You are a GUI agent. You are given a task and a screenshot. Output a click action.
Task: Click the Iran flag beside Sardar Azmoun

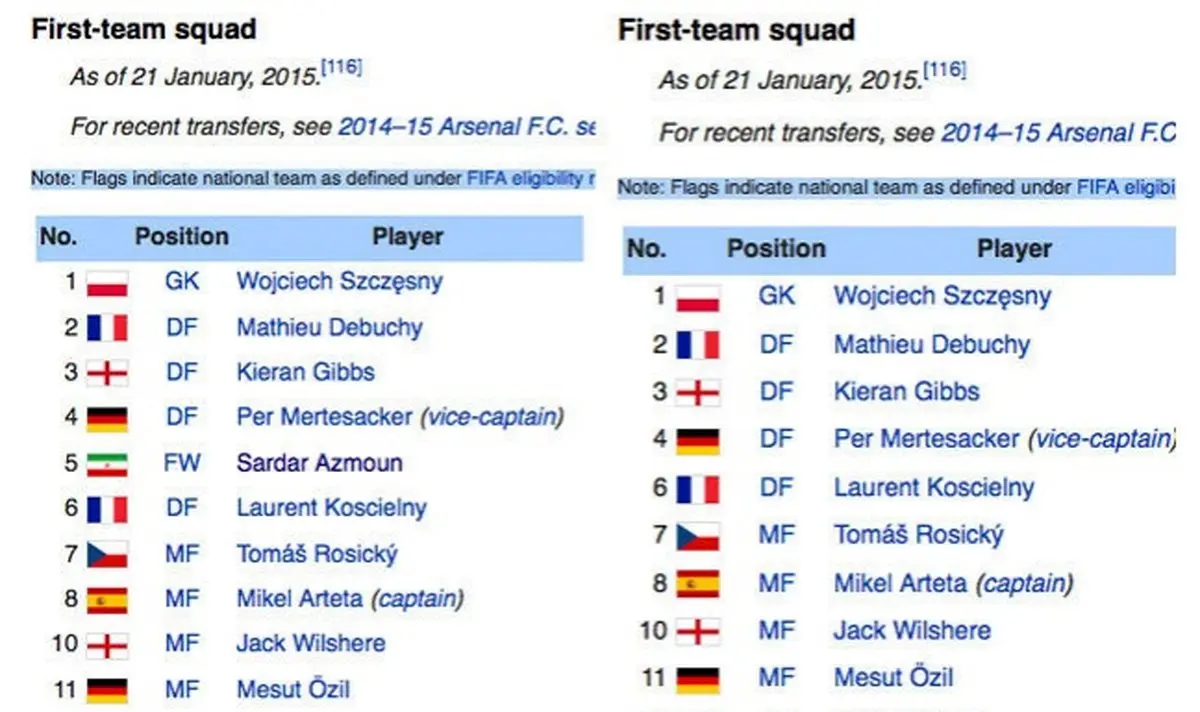[107, 464]
